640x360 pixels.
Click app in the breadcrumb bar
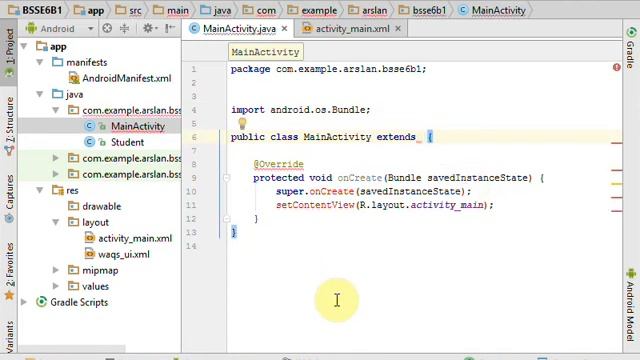(96, 10)
